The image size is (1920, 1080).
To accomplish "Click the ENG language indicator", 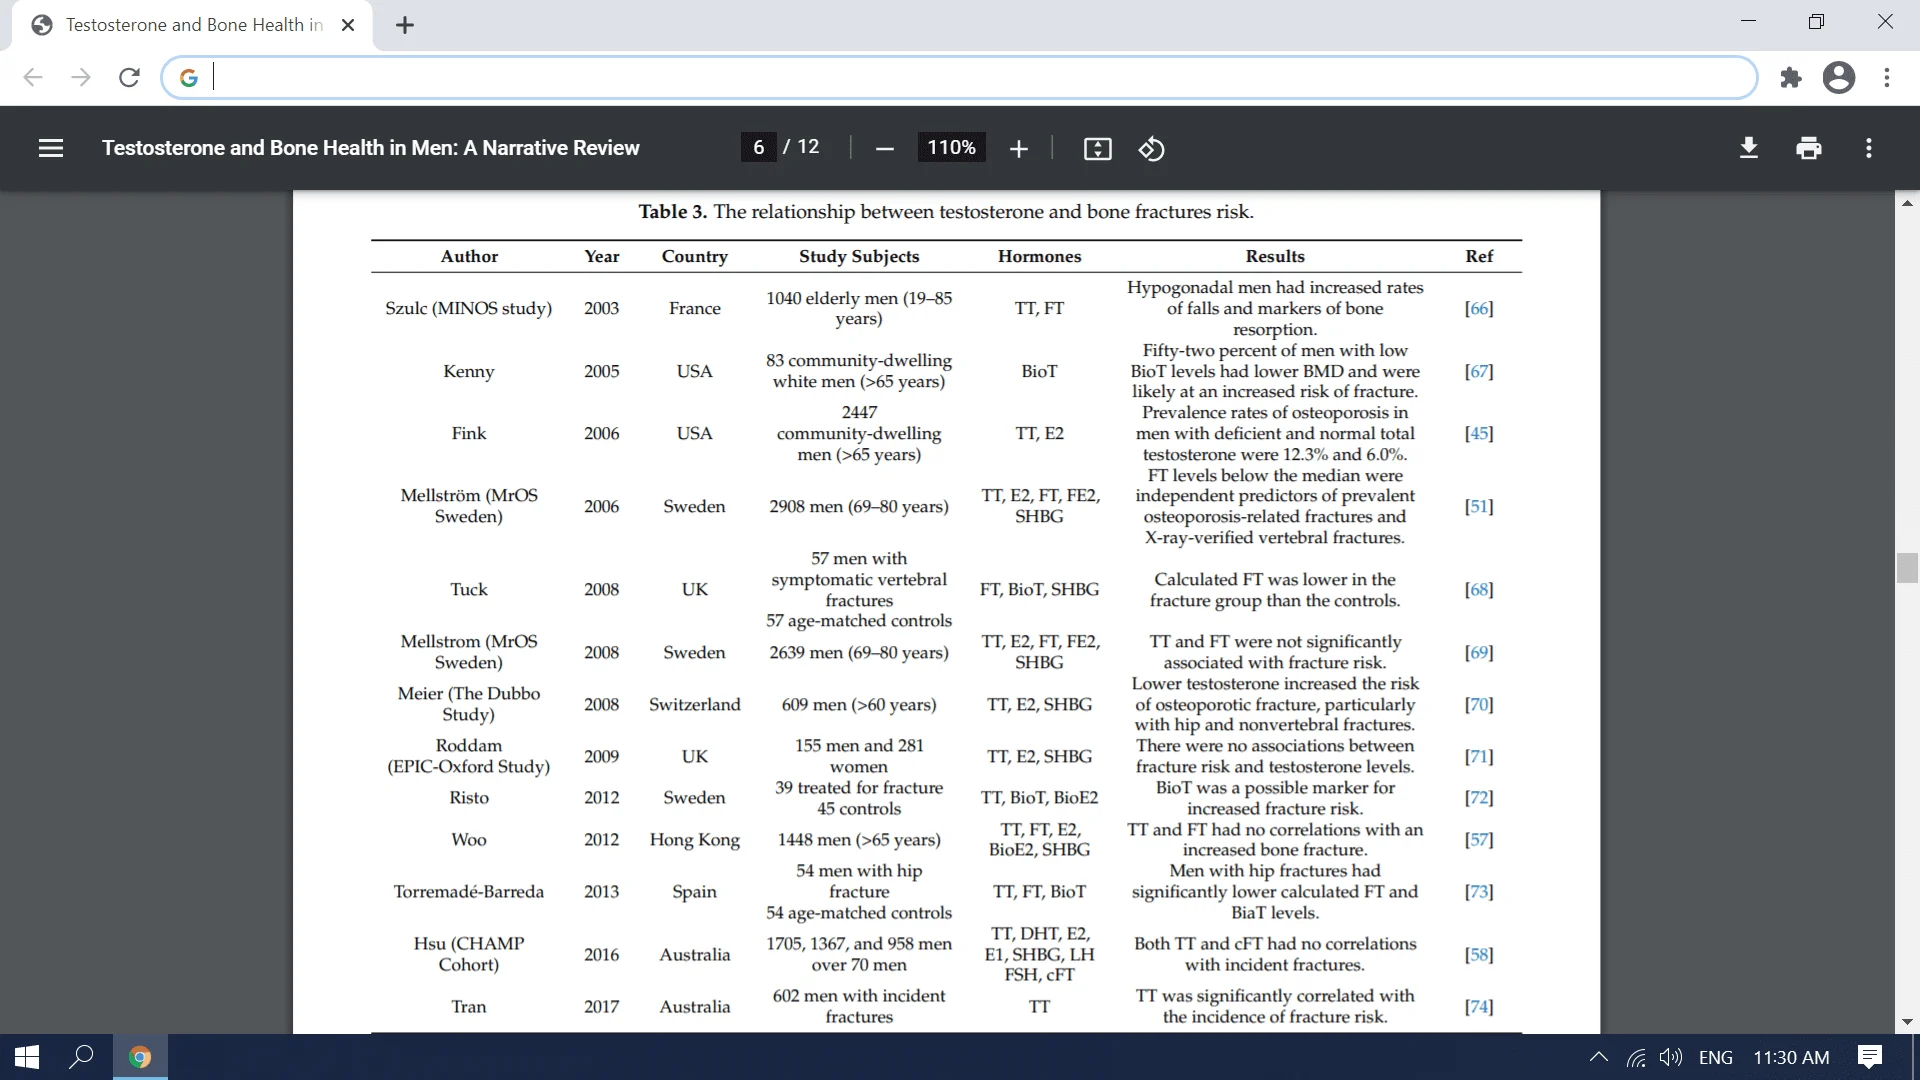I will [x=1715, y=1057].
